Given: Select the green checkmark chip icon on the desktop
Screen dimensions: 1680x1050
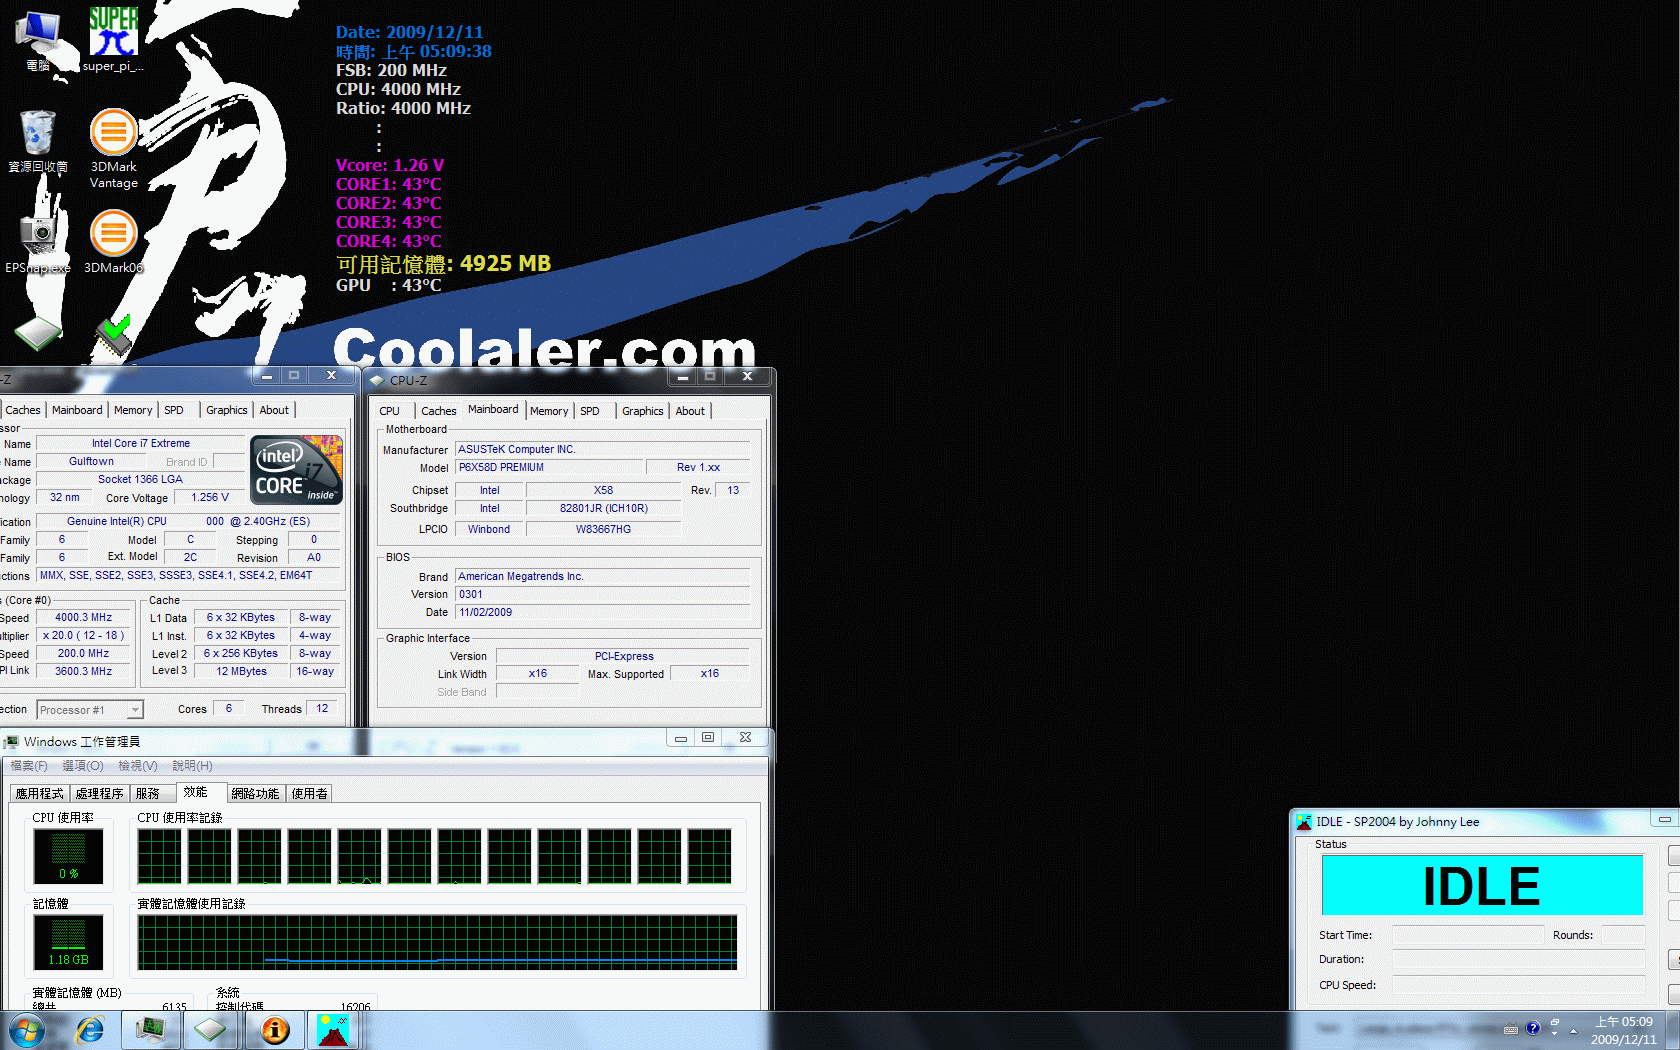Looking at the screenshot, I should [113, 337].
